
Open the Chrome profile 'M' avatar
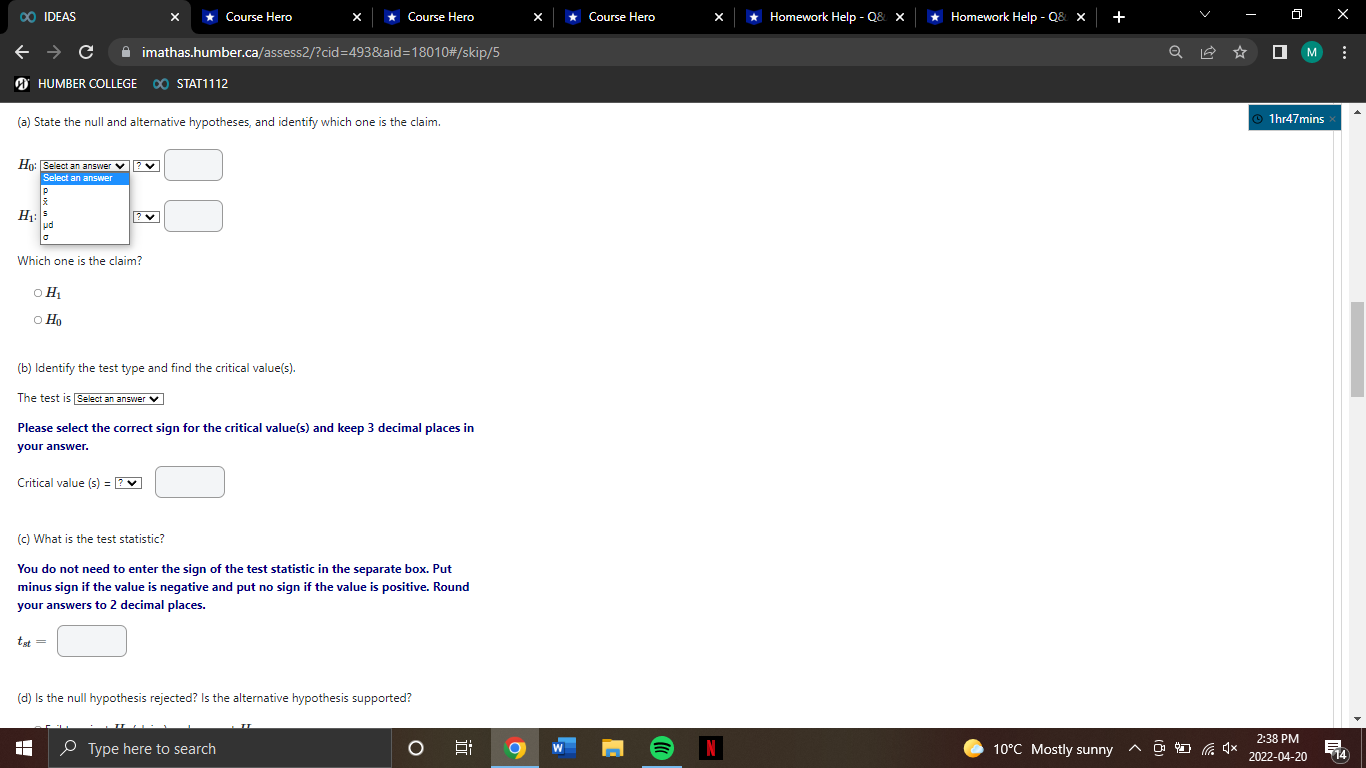pyautogui.click(x=1312, y=52)
